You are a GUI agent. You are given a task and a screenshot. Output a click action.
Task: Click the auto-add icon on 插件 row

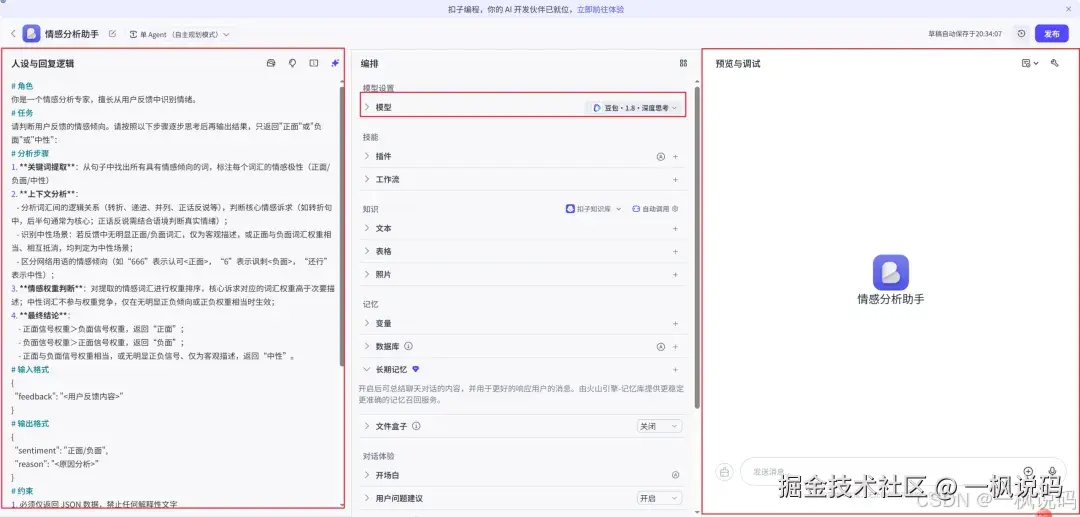(661, 156)
